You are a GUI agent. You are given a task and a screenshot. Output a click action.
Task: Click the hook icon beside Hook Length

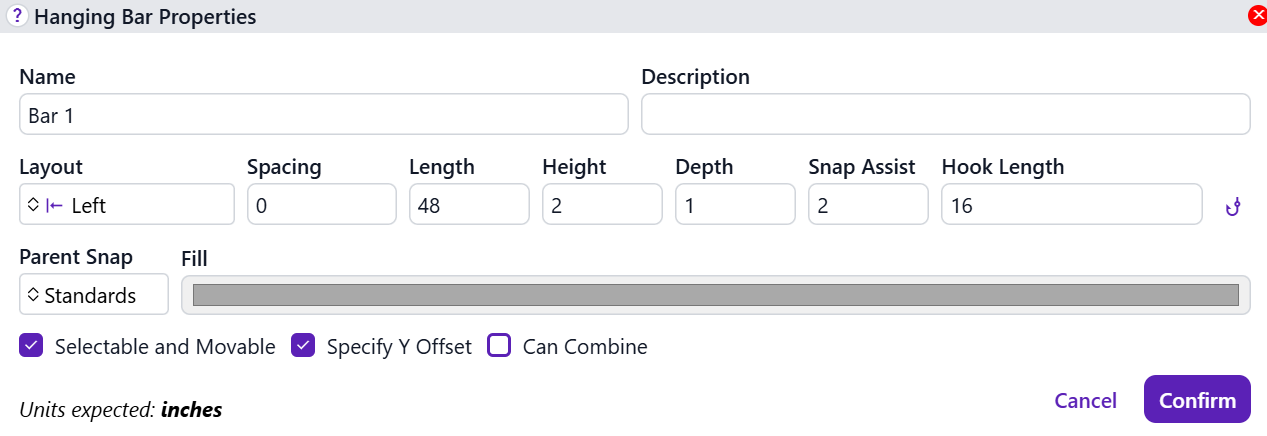pos(1233,206)
